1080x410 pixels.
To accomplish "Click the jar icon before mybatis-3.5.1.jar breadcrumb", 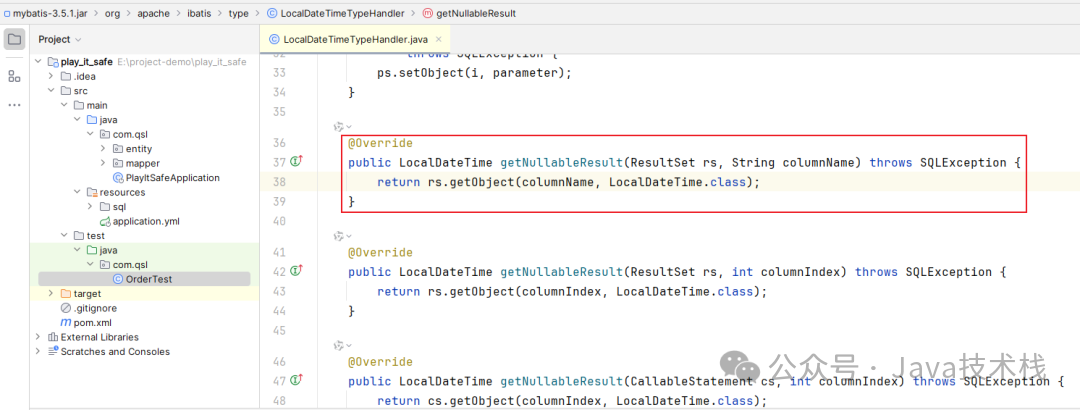I will (6, 13).
